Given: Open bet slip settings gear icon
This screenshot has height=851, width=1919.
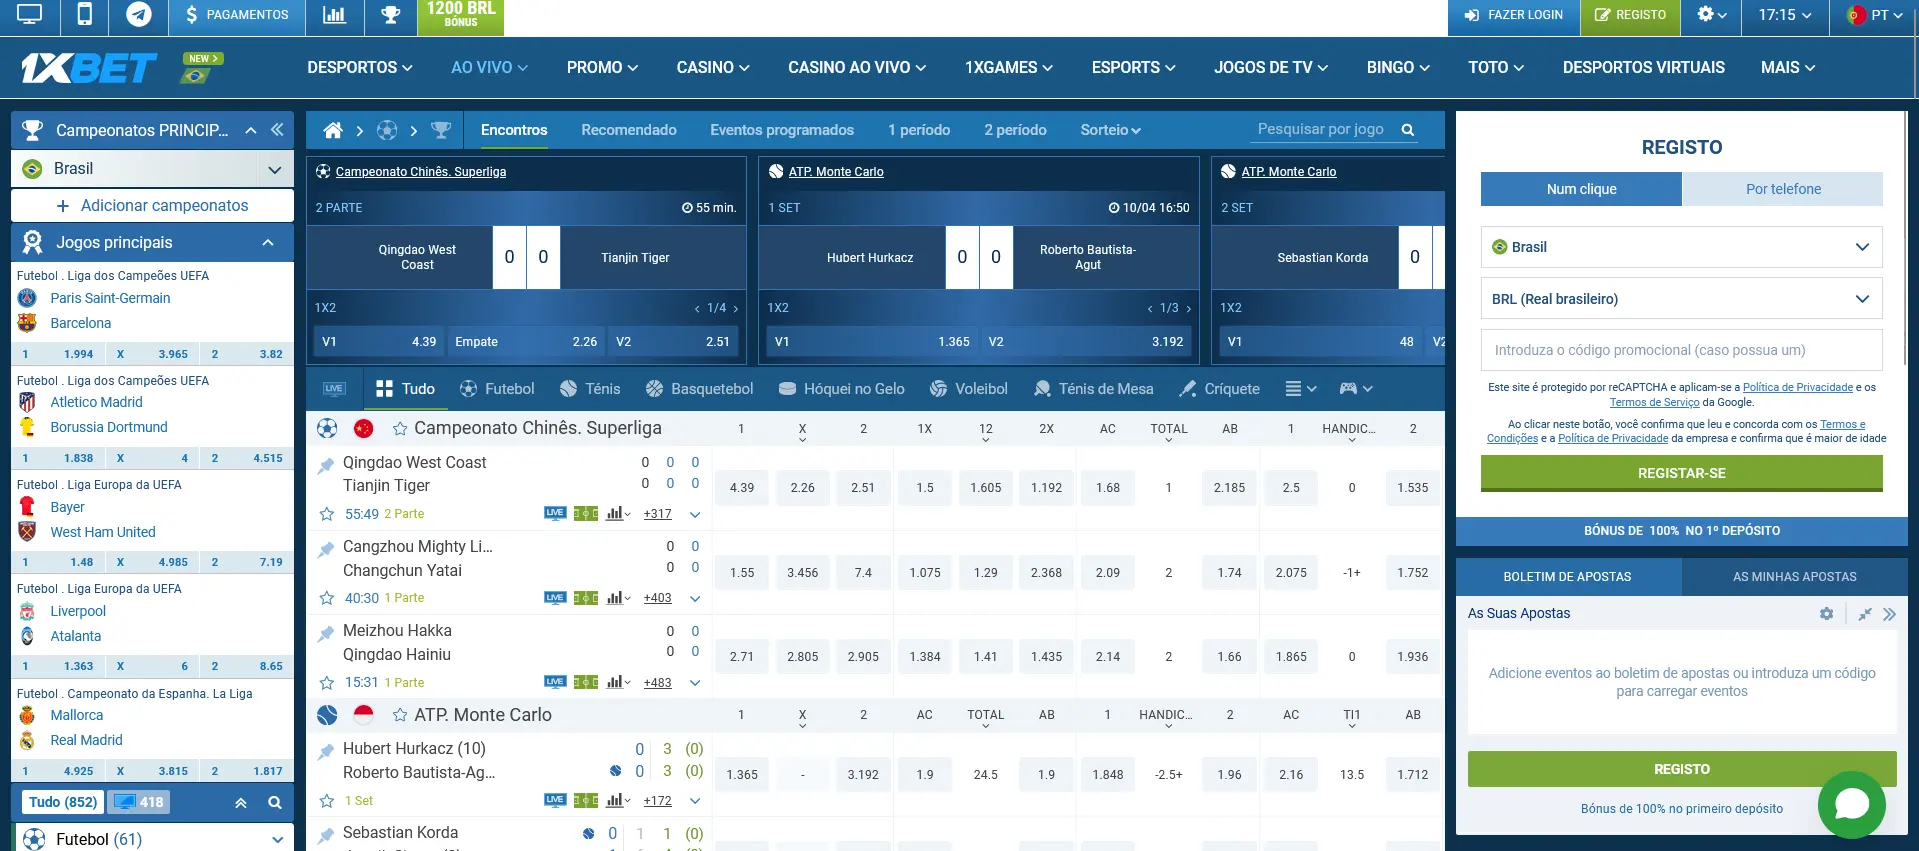Looking at the screenshot, I should pyautogui.click(x=1827, y=614).
